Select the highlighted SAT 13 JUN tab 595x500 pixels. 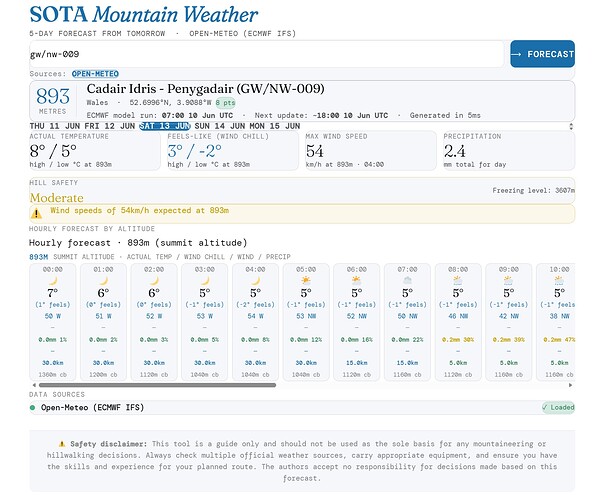coord(165,126)
